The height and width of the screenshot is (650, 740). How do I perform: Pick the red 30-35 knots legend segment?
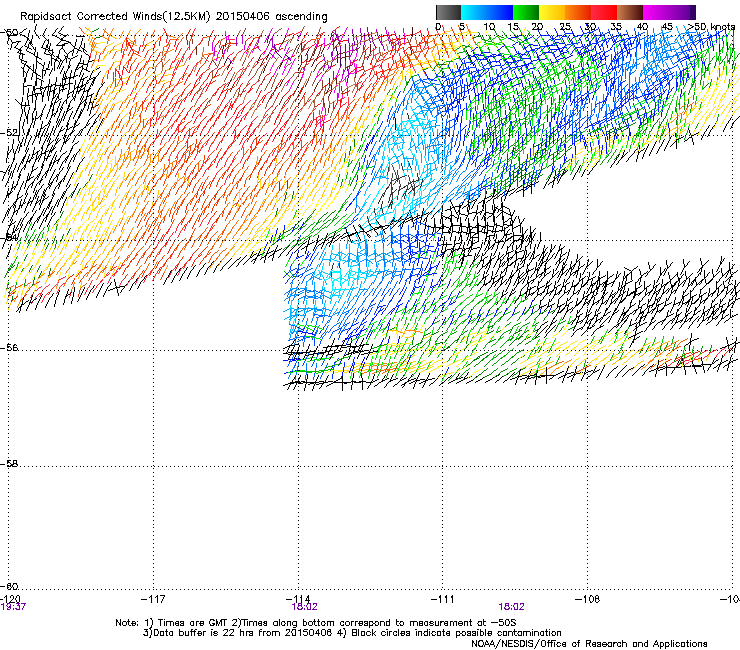pos(604,12)
